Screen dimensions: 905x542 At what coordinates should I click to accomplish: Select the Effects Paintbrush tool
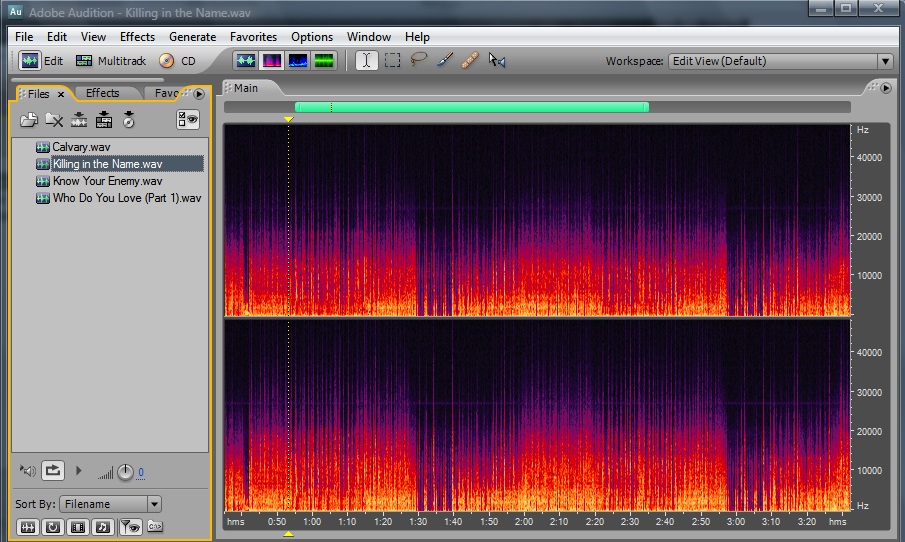pyautogui.click(x=444, y=60)
